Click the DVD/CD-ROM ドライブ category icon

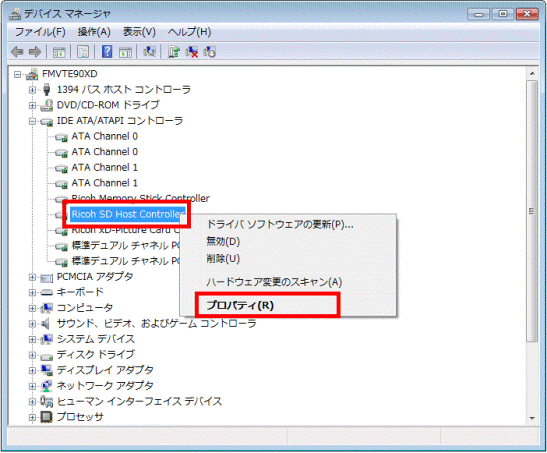pyautogui.click(x=46, y=105)
